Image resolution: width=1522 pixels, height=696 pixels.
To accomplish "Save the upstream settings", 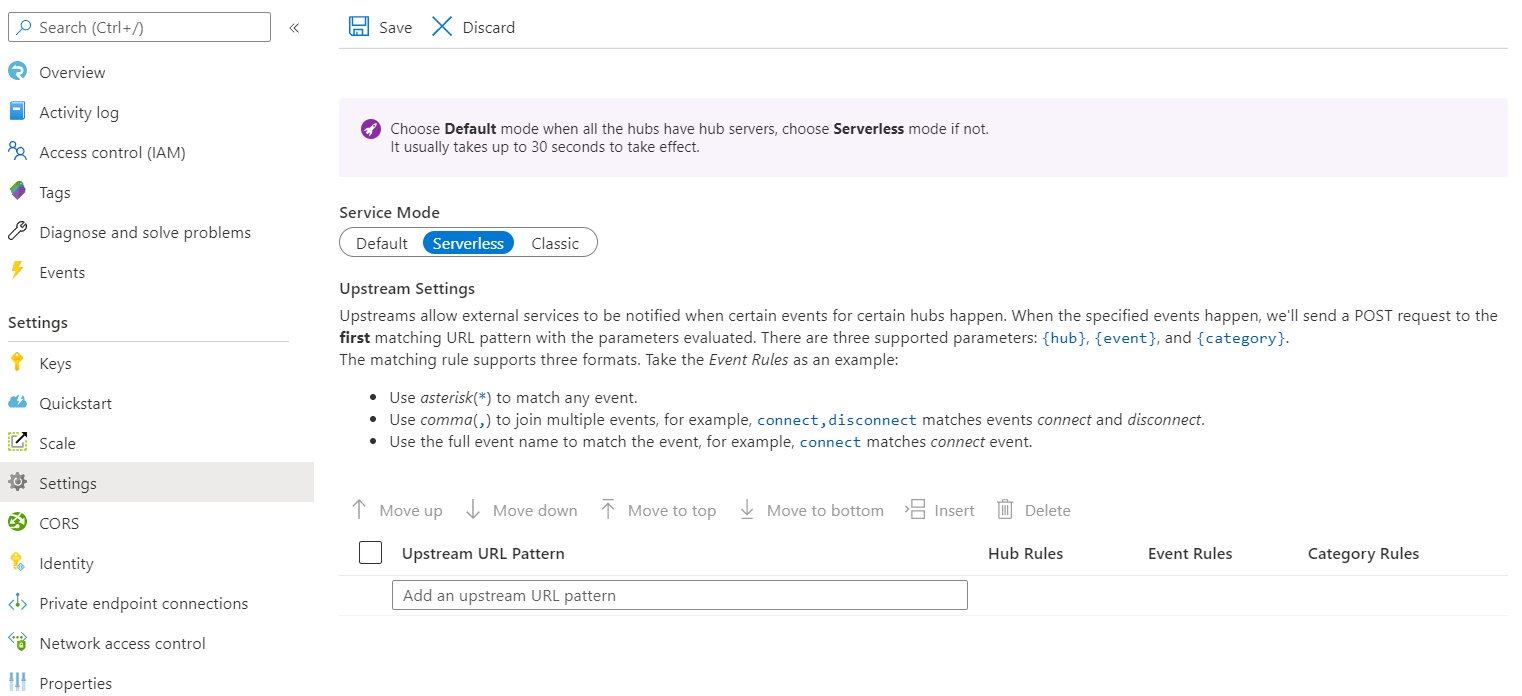I will tap(380, 27).
